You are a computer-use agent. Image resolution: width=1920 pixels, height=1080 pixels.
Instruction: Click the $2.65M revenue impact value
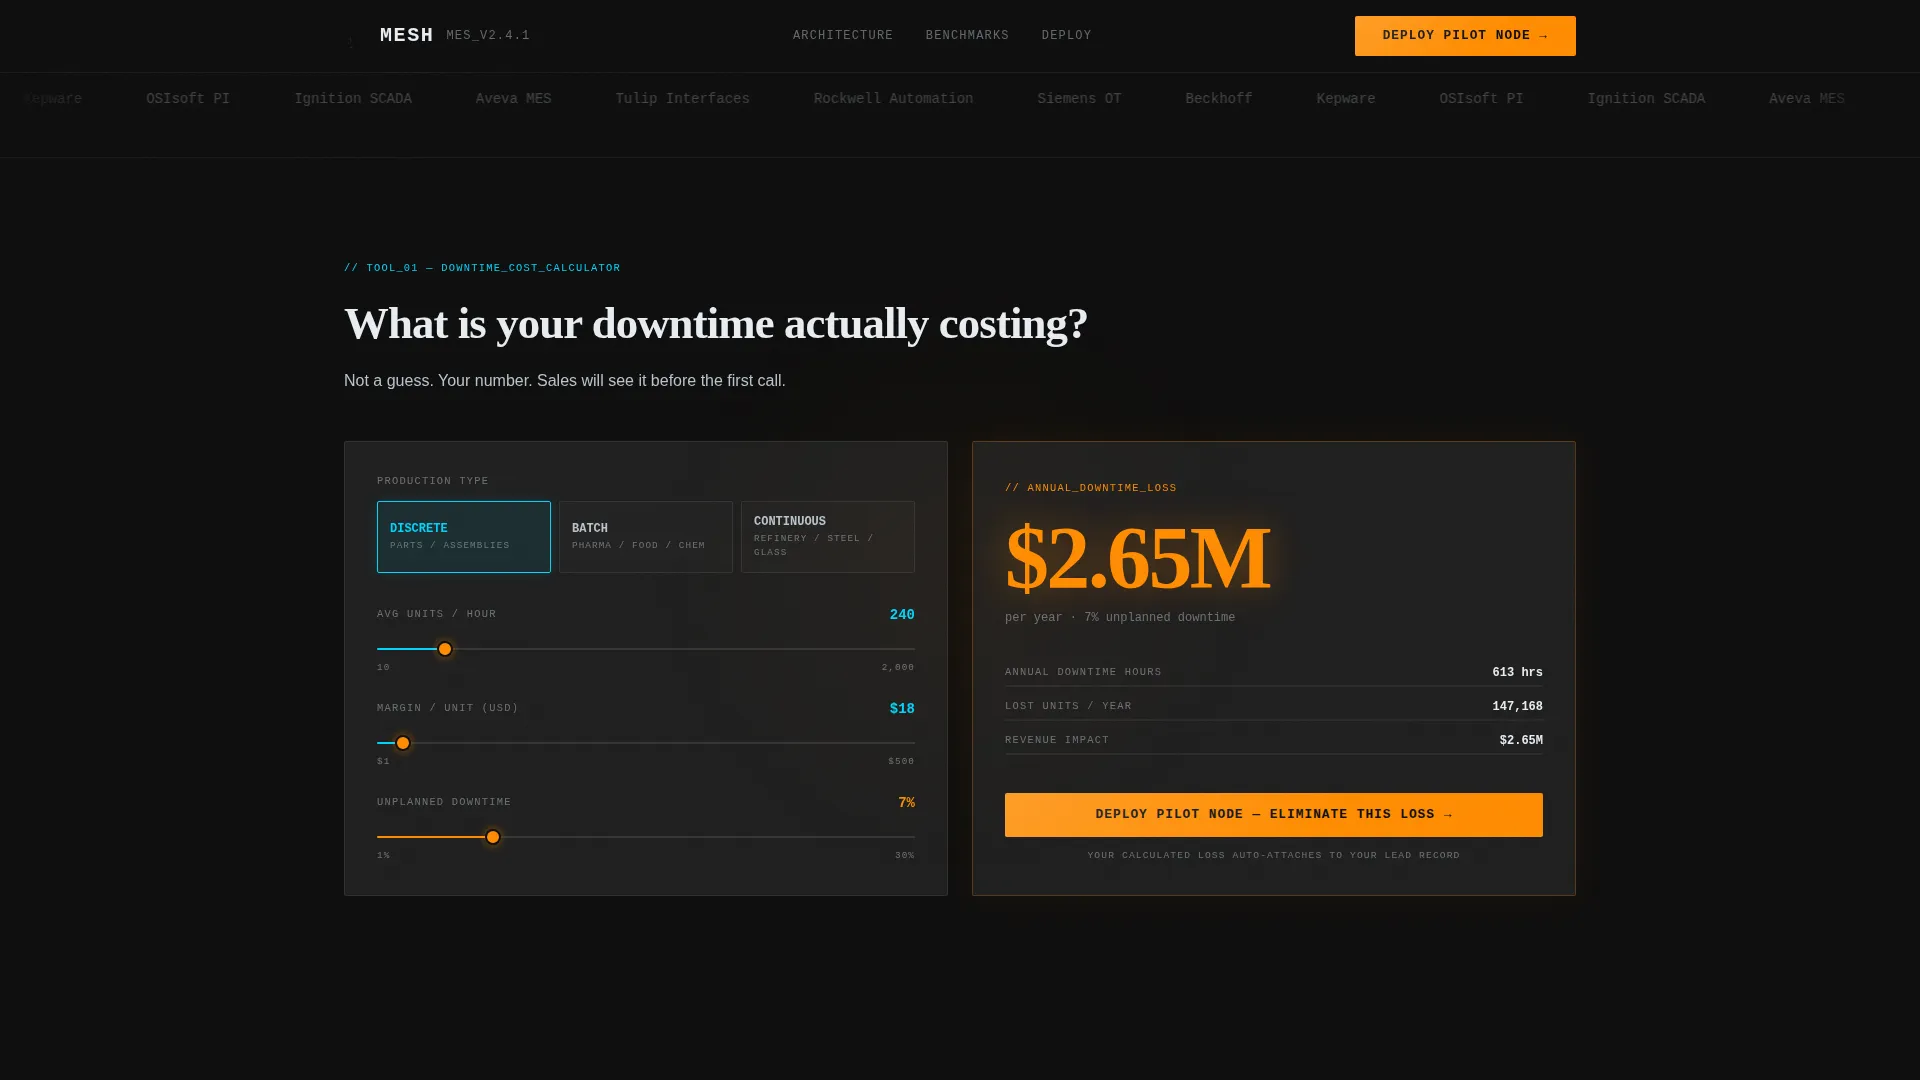pos(1521,741)
